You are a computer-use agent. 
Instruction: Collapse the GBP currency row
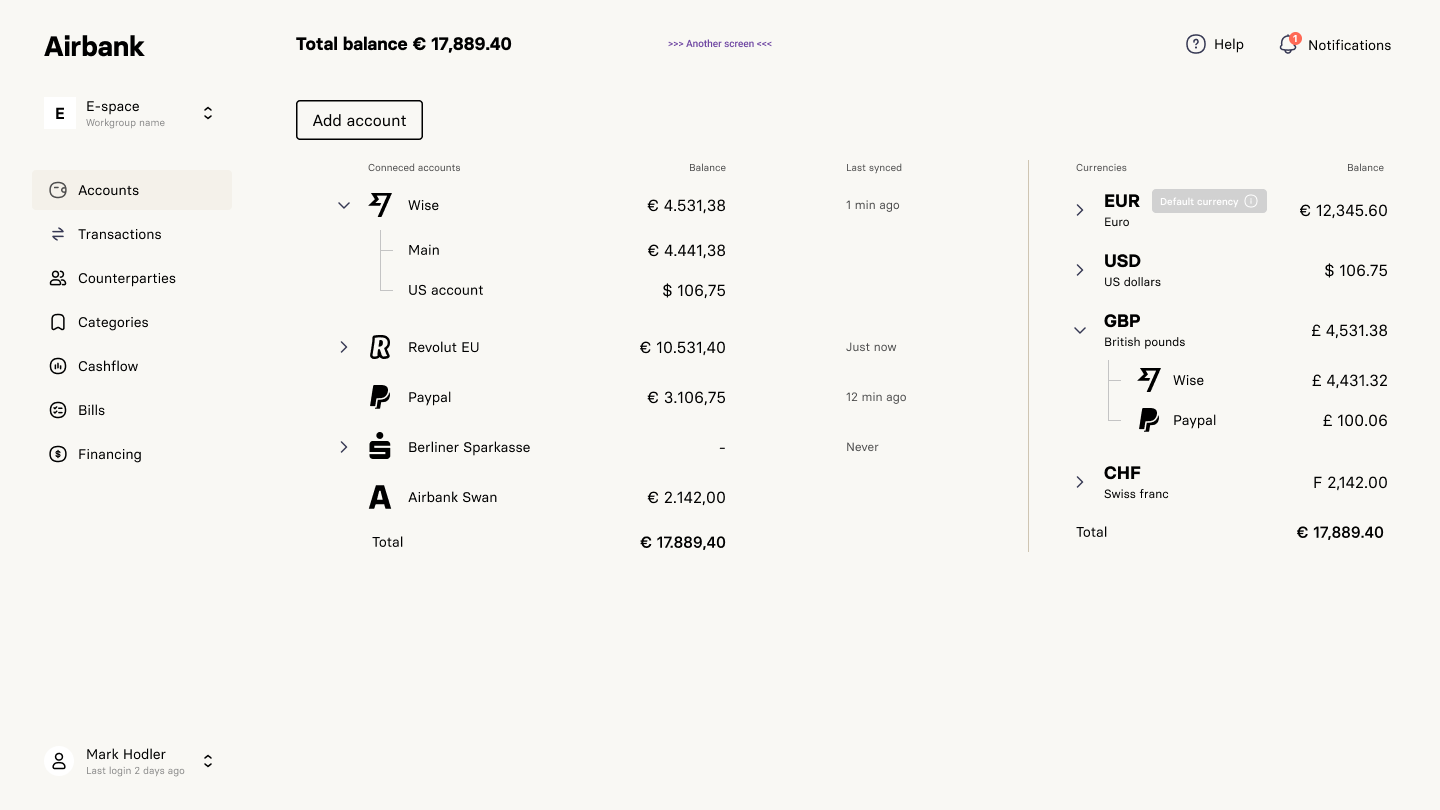point(1080,330)
